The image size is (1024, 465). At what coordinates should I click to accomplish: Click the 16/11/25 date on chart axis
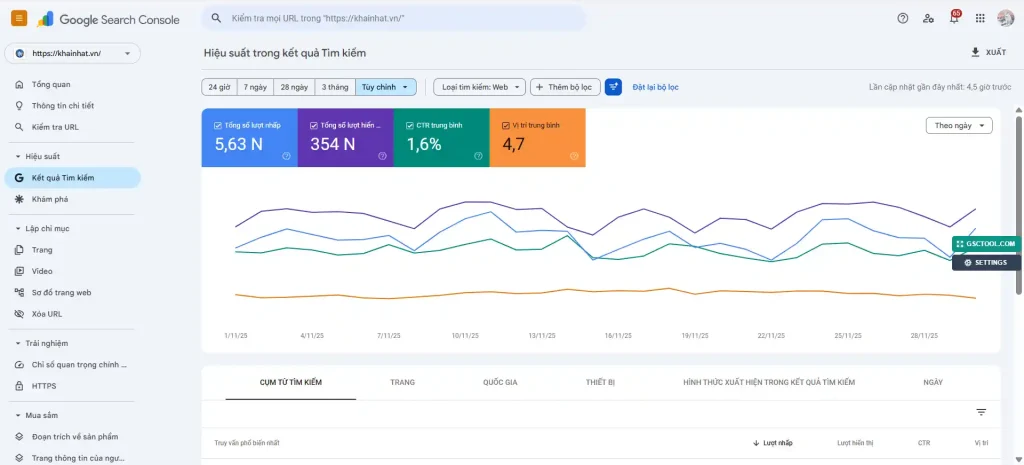click(618, 336)
